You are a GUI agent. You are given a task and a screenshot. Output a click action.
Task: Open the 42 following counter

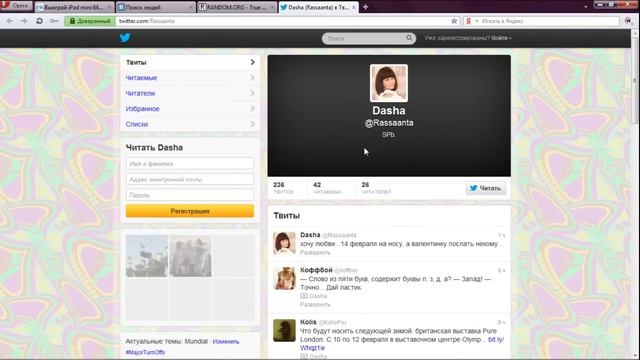point(327,188)
